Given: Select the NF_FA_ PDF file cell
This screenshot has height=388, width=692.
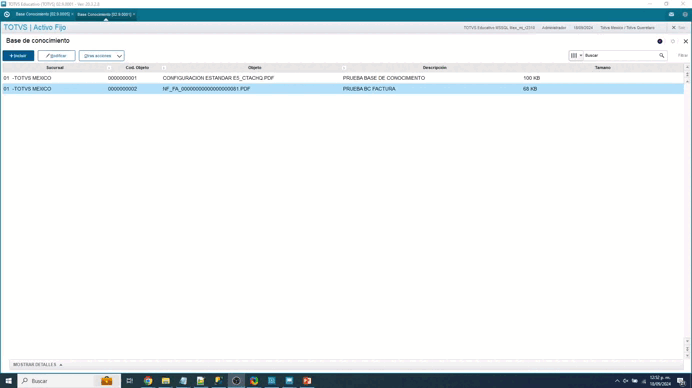Looking at the screenshot, I should click(206, 89).
